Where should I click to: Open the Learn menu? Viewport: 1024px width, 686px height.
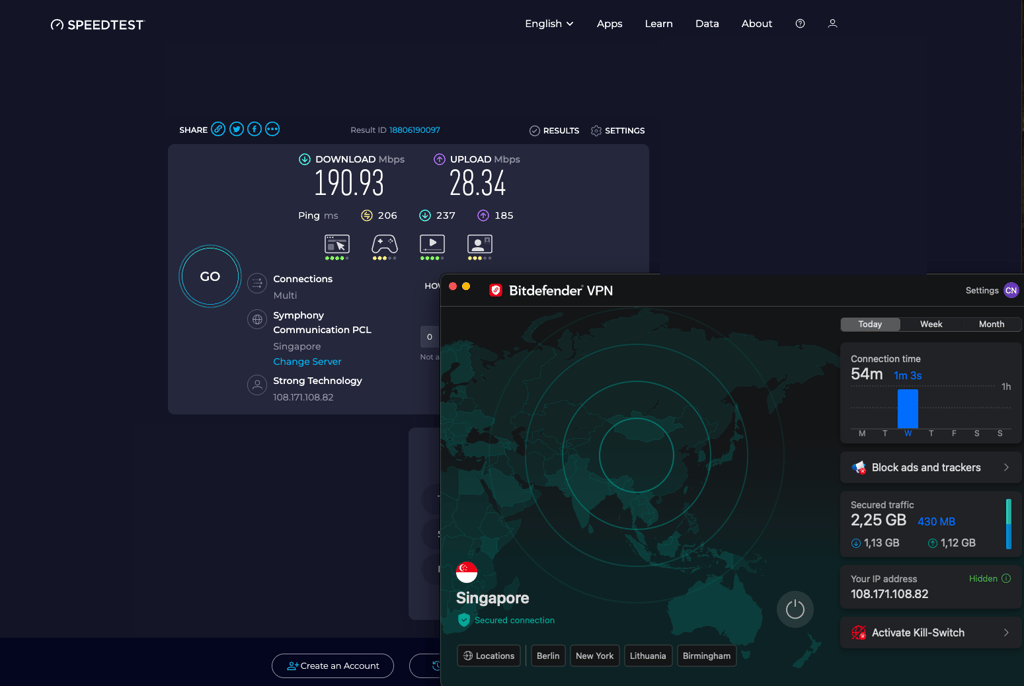658,24
